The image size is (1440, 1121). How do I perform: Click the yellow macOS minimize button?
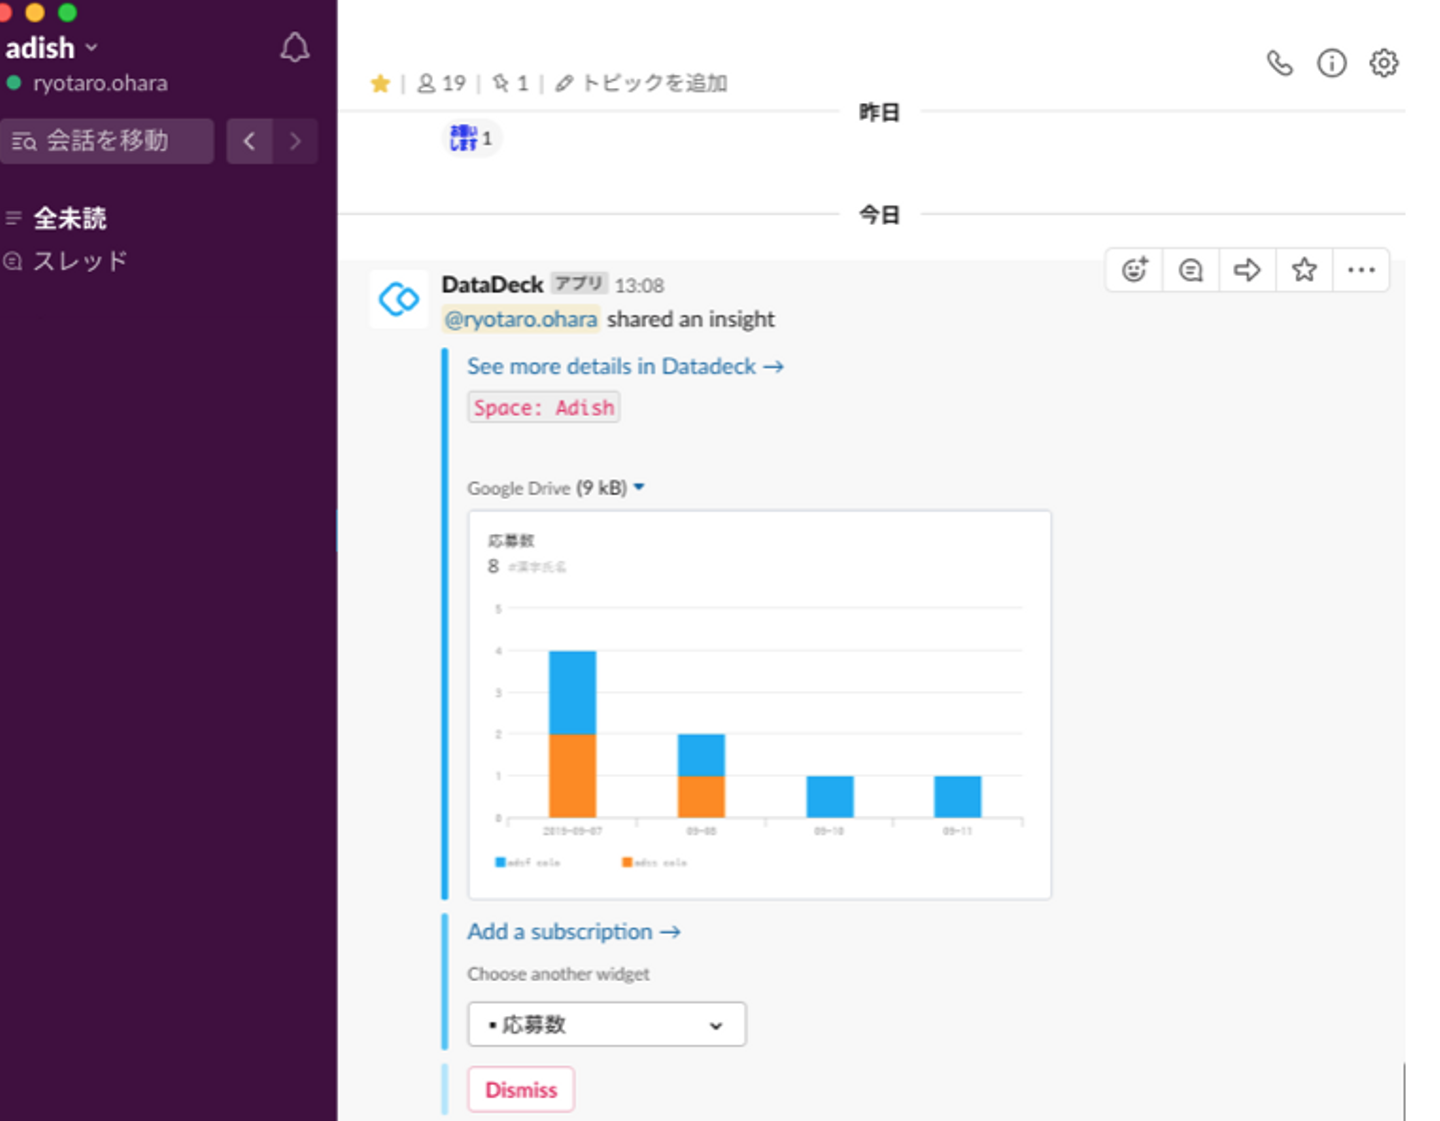(35, 11)
